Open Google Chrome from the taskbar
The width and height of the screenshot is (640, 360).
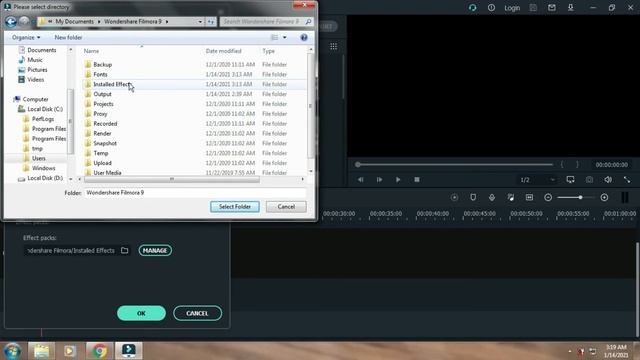point(99,351)
